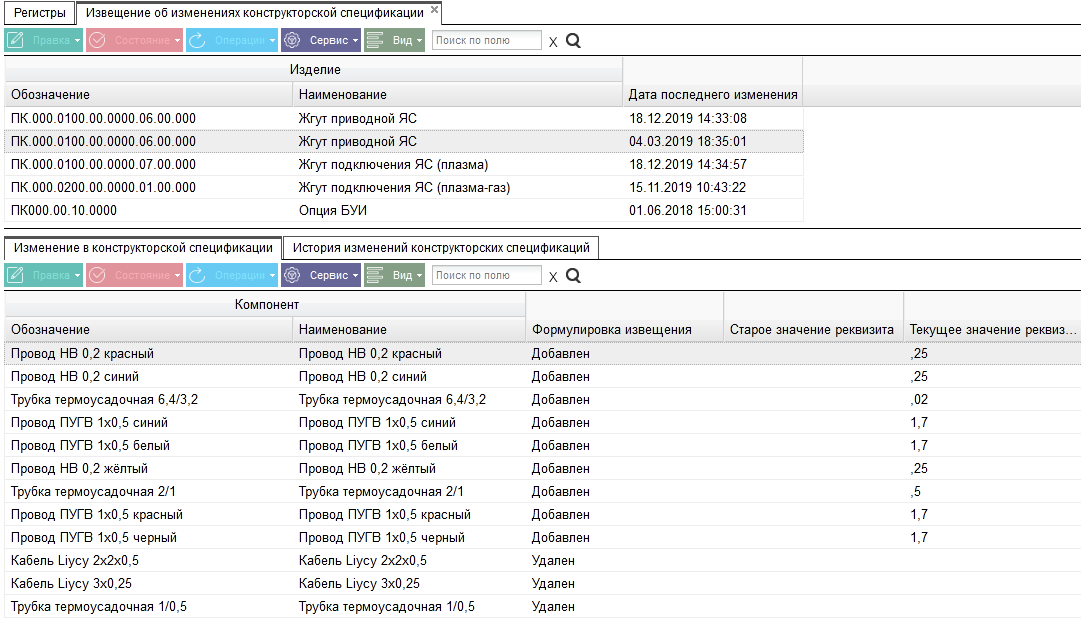Image resolution: width=1081 pixels, height=640 pixels.
Task: Close the Извещение об изменениях tab
Action: (434, 10)
